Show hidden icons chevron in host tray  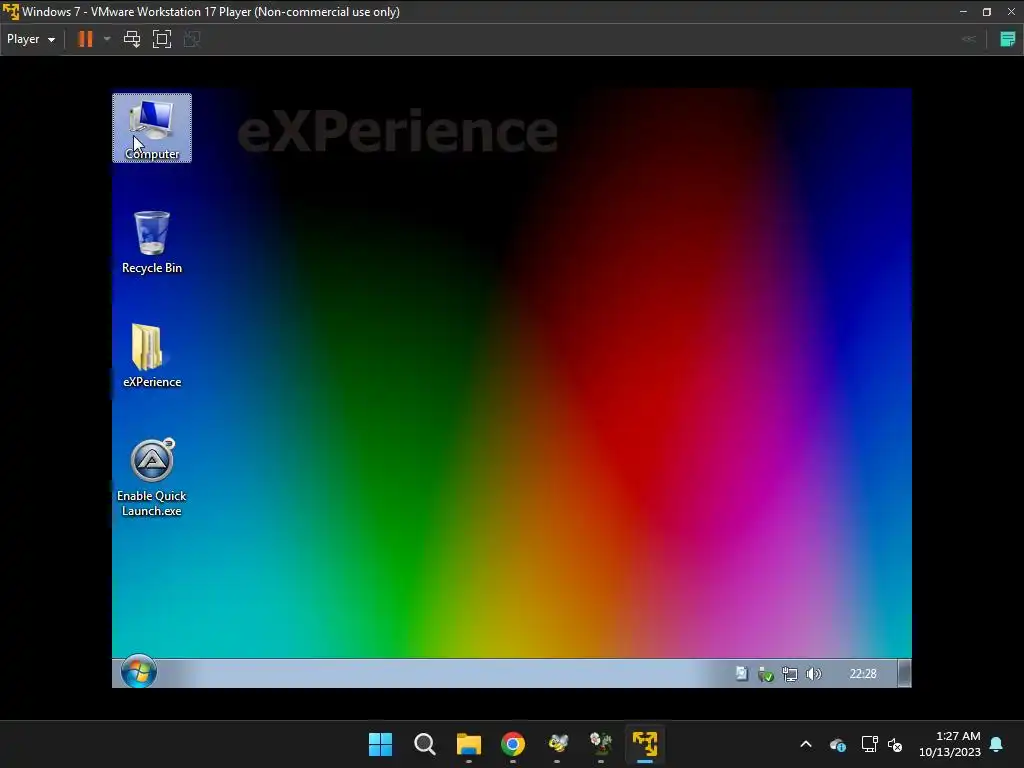(806, 744)
